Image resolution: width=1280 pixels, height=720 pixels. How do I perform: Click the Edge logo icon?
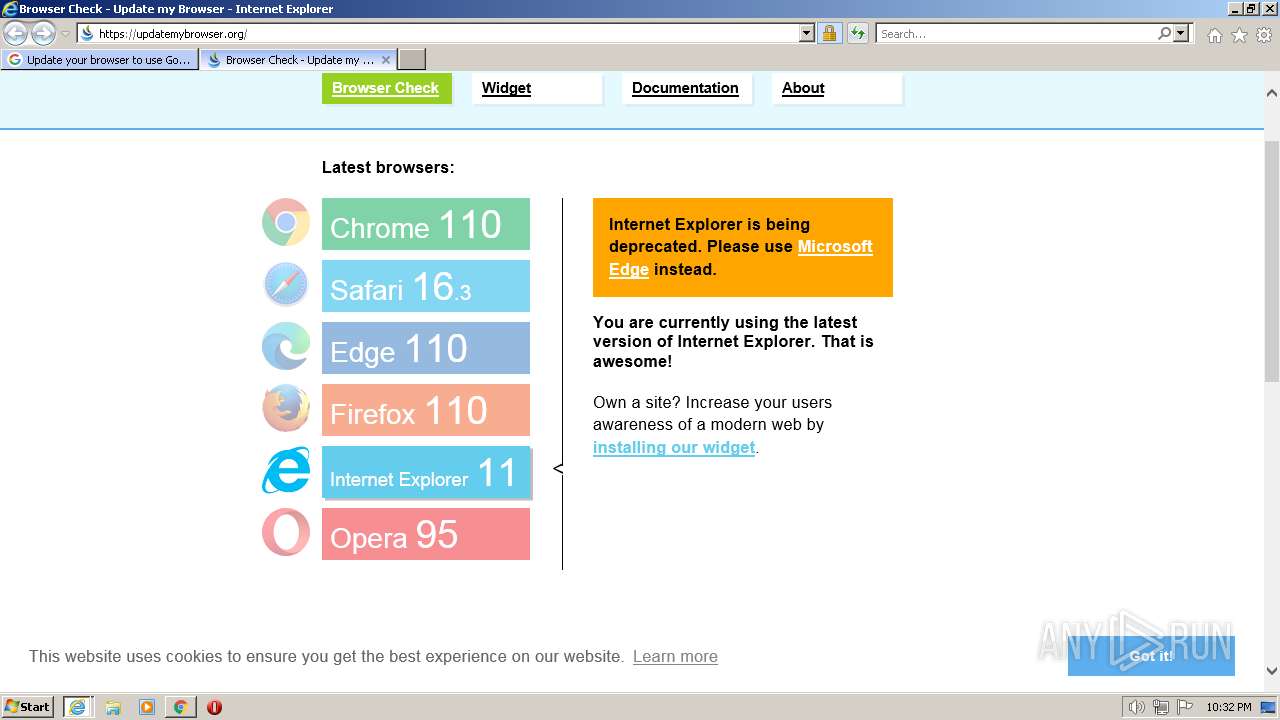coord(286,347)
